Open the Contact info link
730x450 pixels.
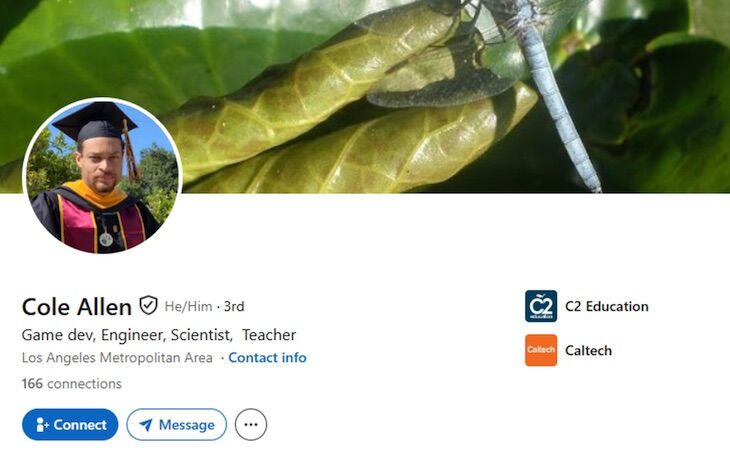point(267,357)
